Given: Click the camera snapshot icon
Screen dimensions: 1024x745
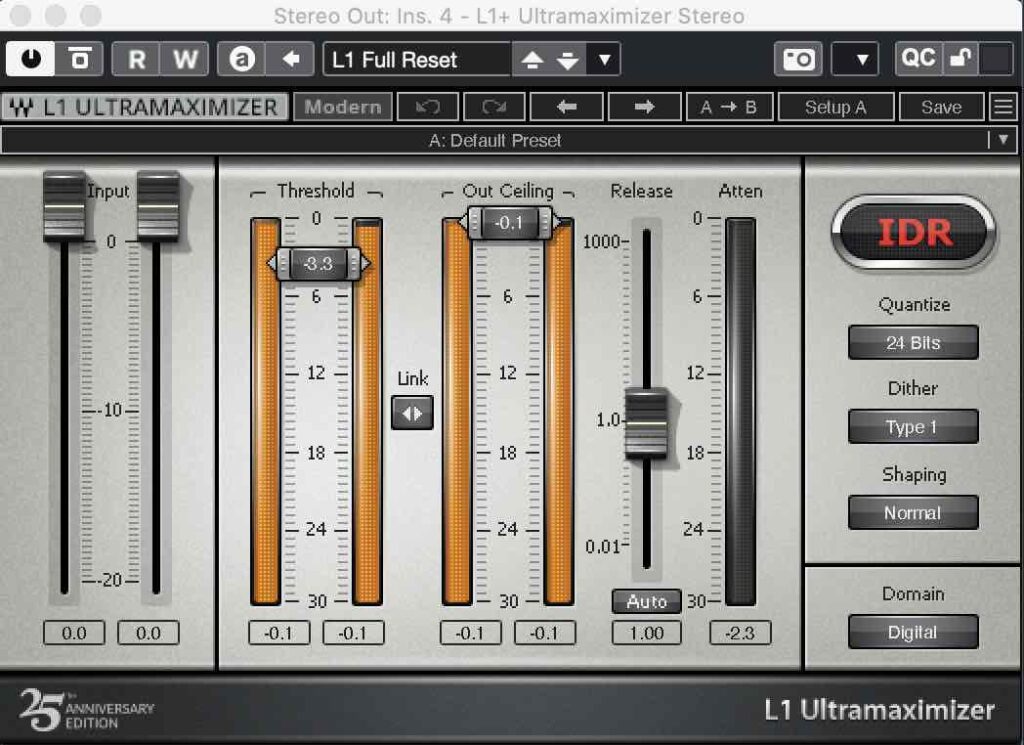Looking at the screenshot, I should 798,59.
